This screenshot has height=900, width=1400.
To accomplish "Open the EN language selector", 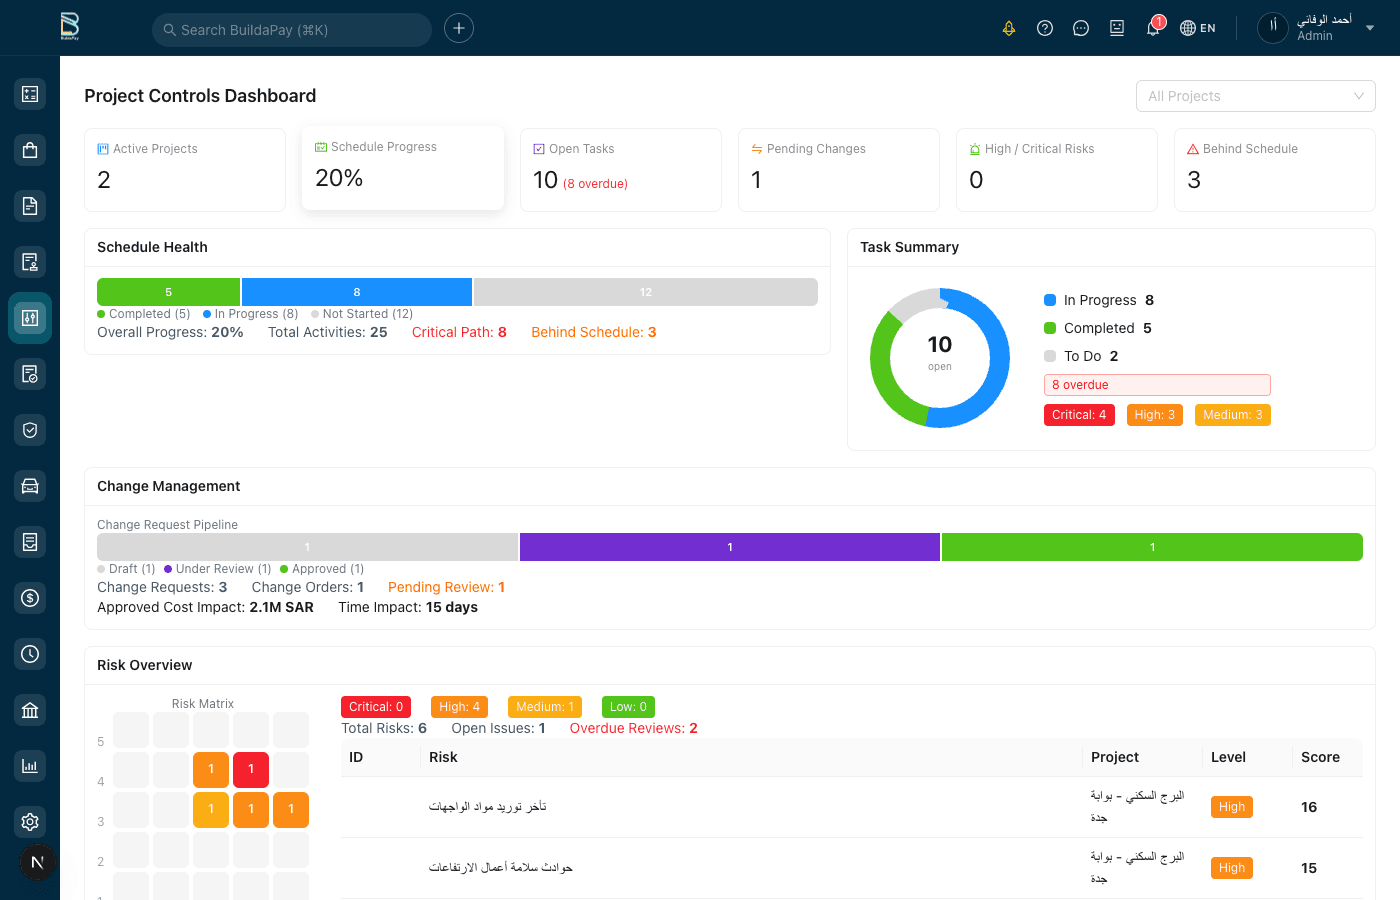I will 1197,27.
